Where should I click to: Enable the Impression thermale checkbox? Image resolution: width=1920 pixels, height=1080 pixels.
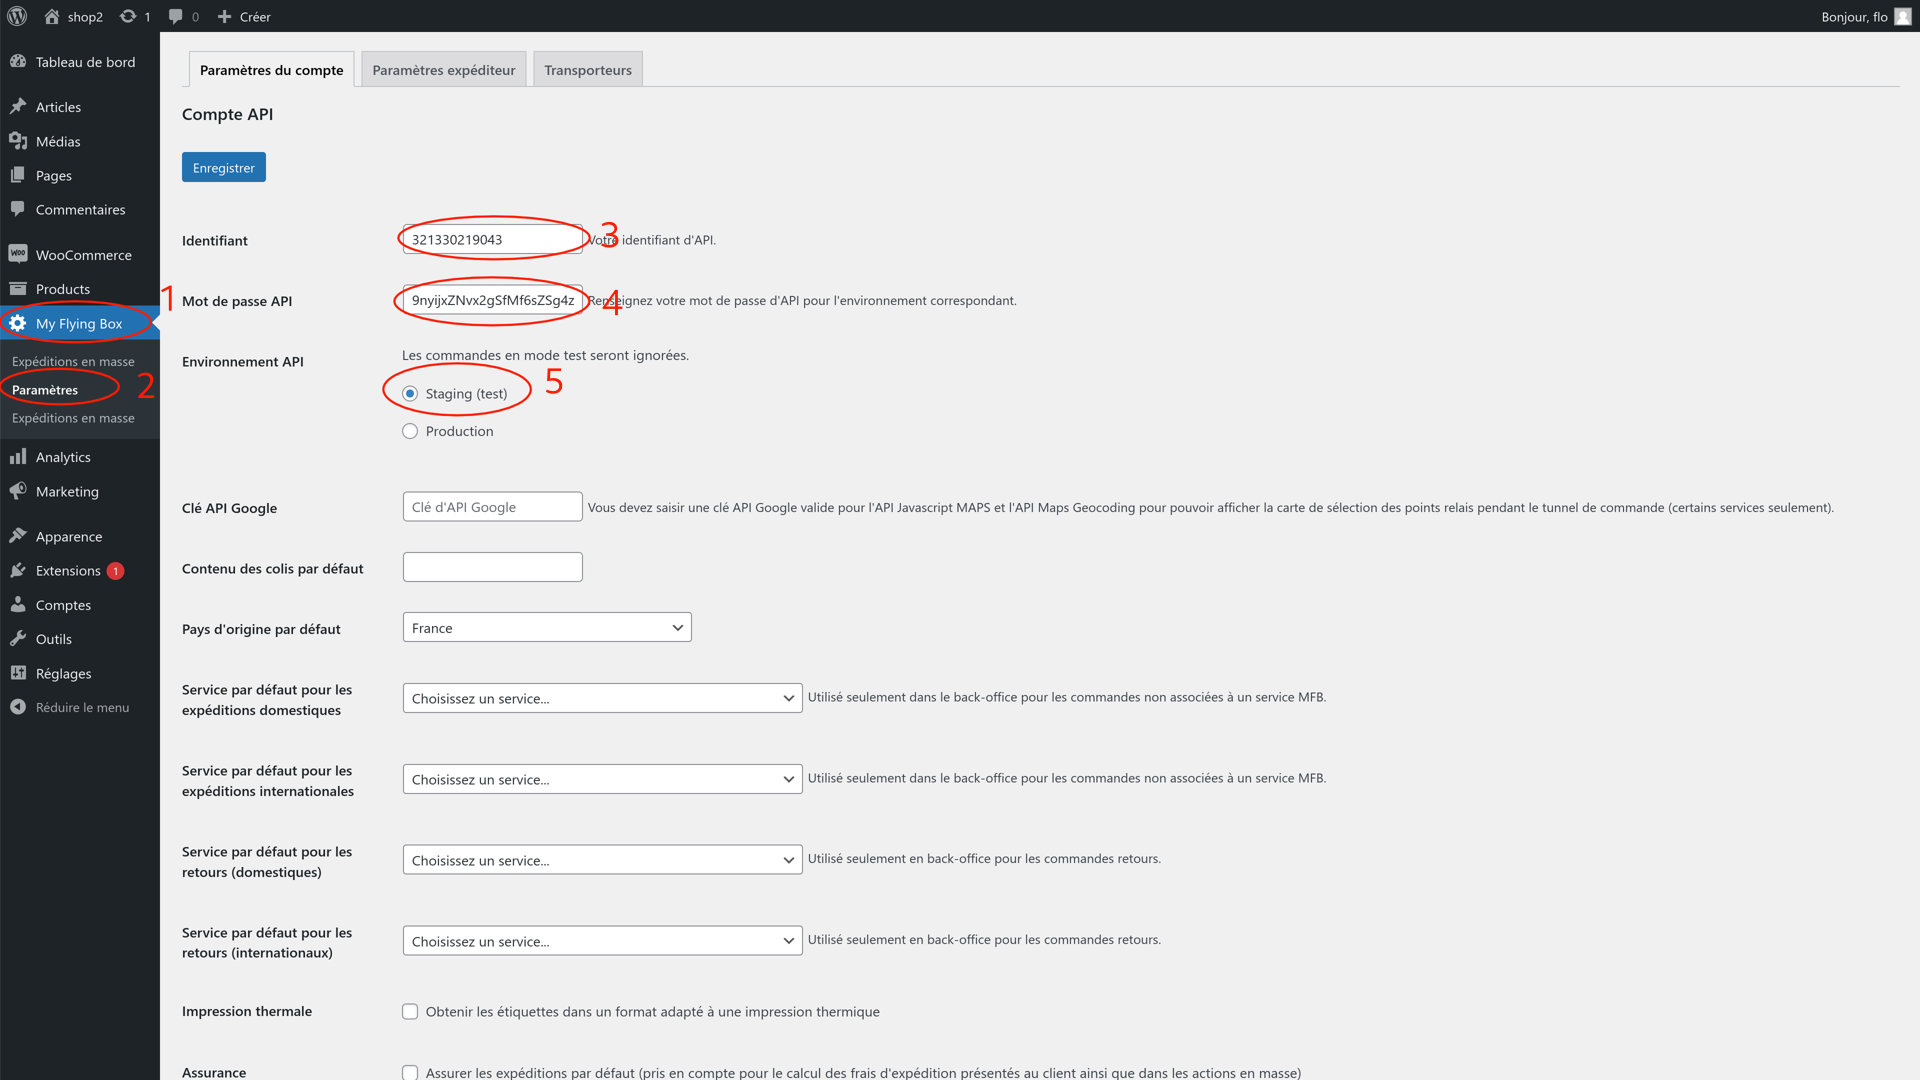coord(410,1012)
